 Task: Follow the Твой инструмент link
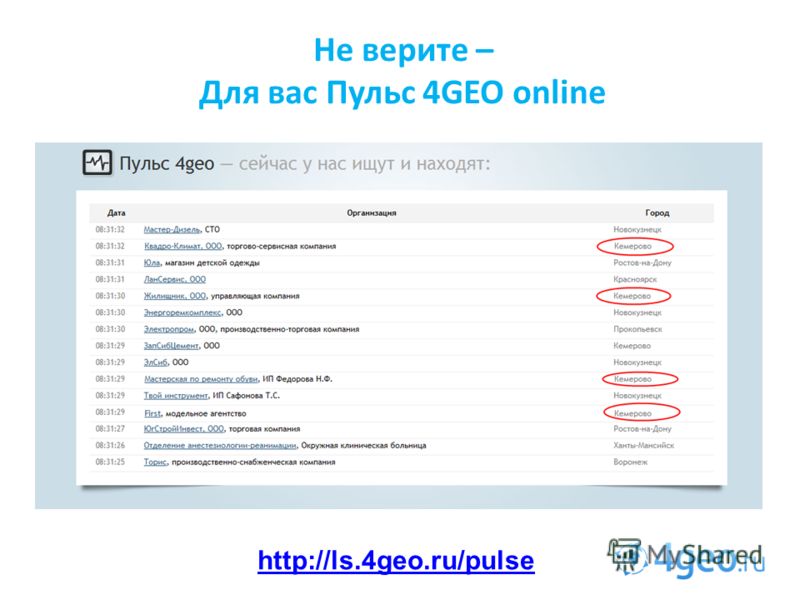click(176, 395)
